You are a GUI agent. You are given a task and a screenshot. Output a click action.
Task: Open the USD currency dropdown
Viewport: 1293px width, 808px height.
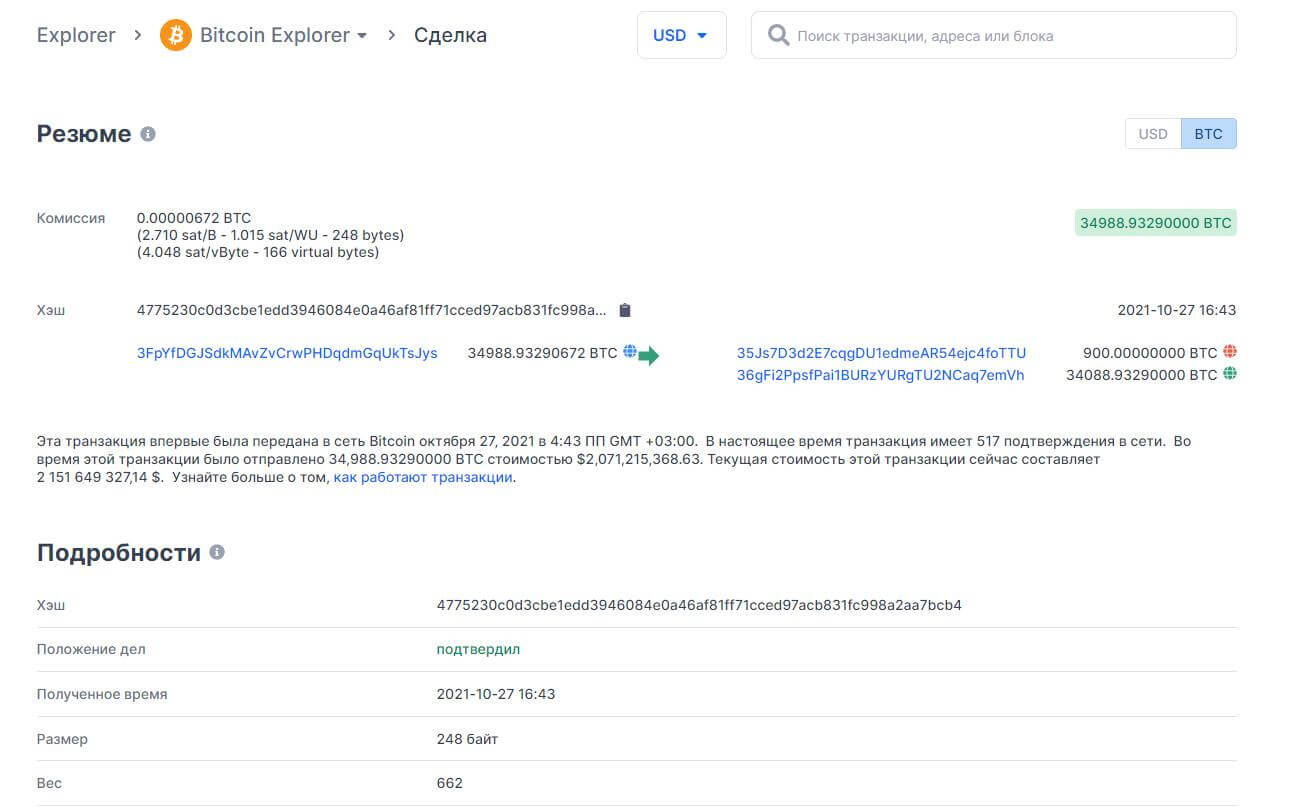click(681, 35)
